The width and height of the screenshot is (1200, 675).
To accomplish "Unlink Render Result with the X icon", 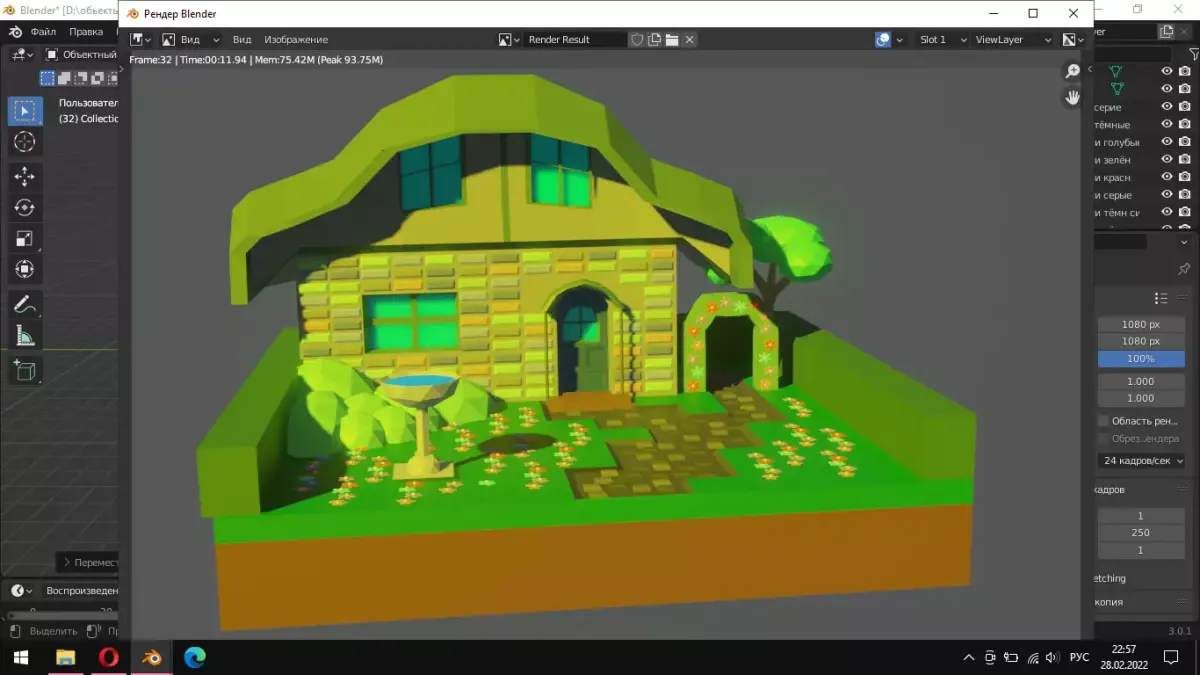I will tap(690, 40).
